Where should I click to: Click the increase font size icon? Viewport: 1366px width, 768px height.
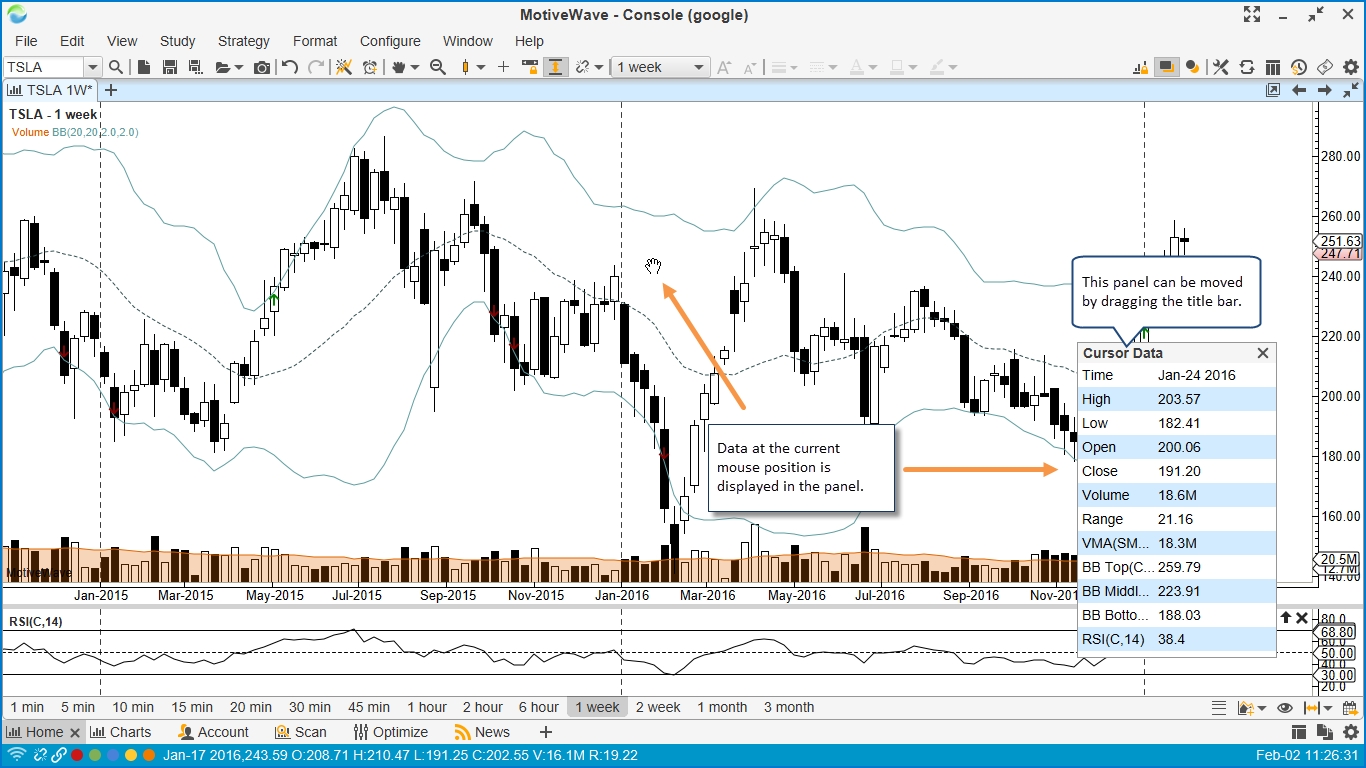[723, 67]
